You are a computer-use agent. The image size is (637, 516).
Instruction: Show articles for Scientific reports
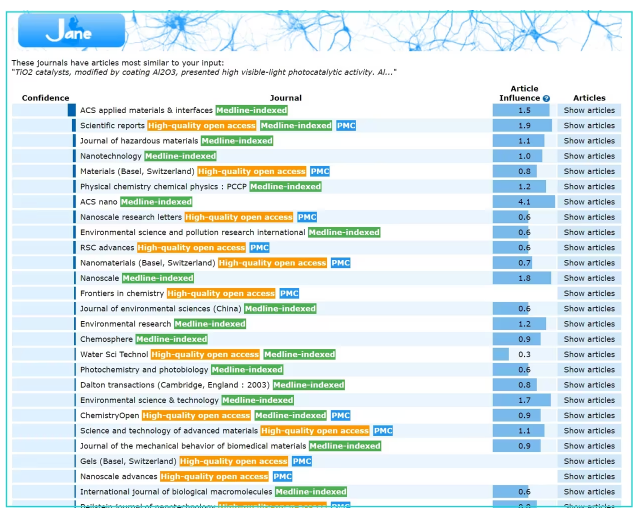(x=589, y=126)
